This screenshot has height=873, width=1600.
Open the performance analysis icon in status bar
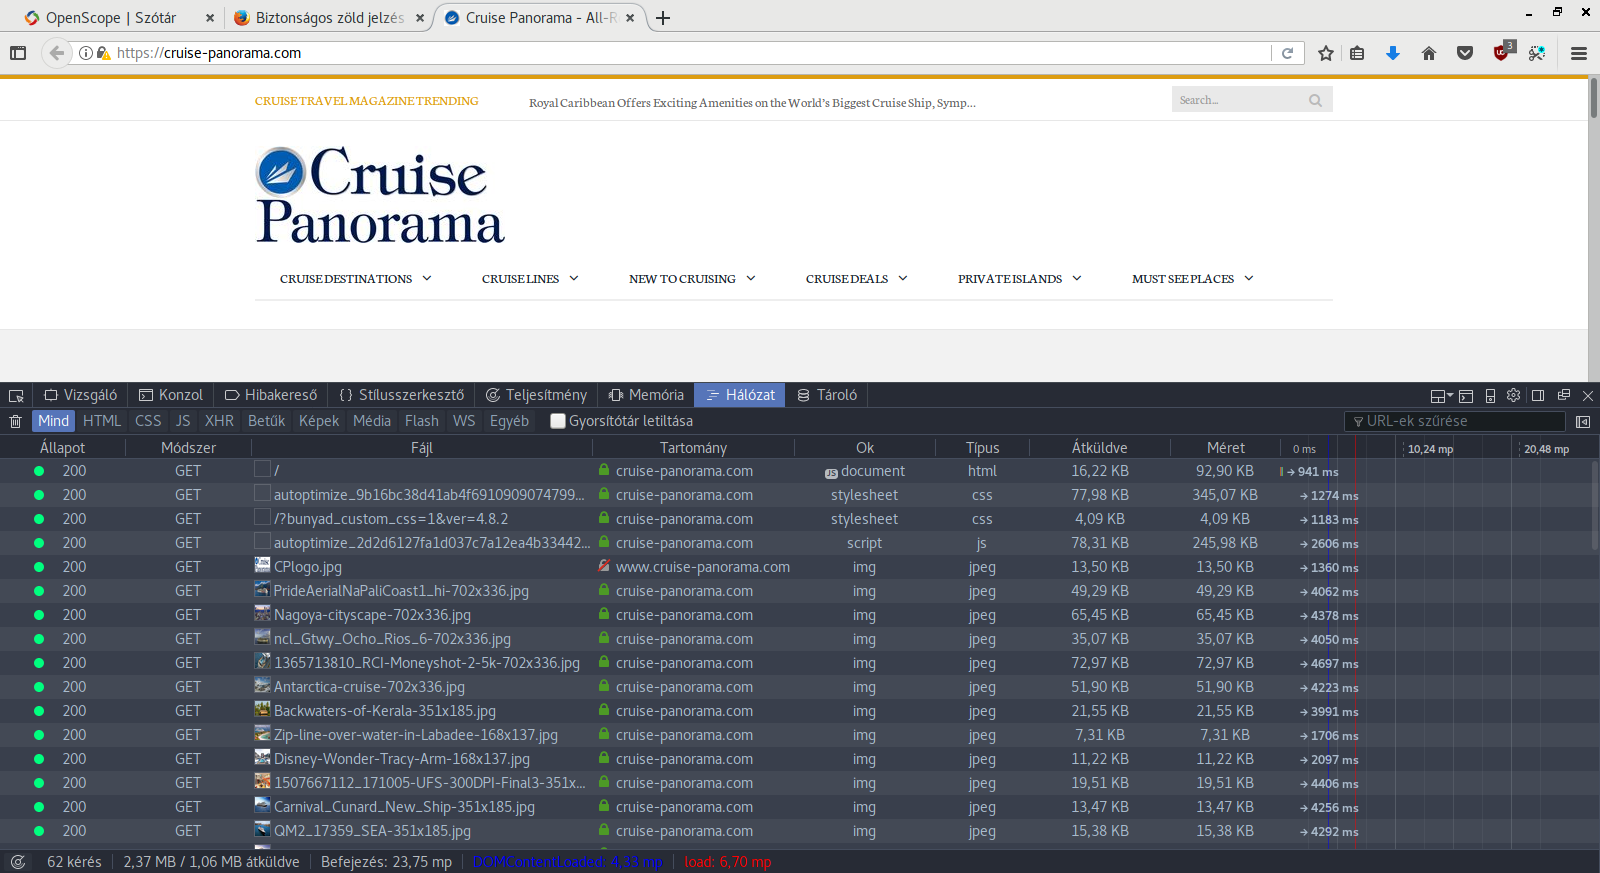[x=18, y=862]
